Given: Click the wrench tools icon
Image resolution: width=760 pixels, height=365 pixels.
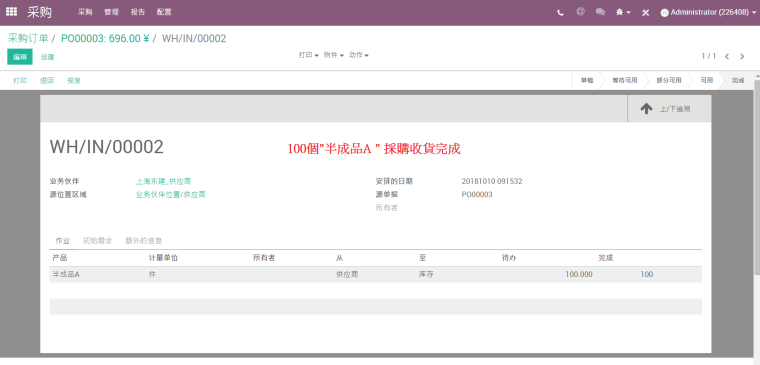Looking at the screenshot, I should tap(645, 13).
